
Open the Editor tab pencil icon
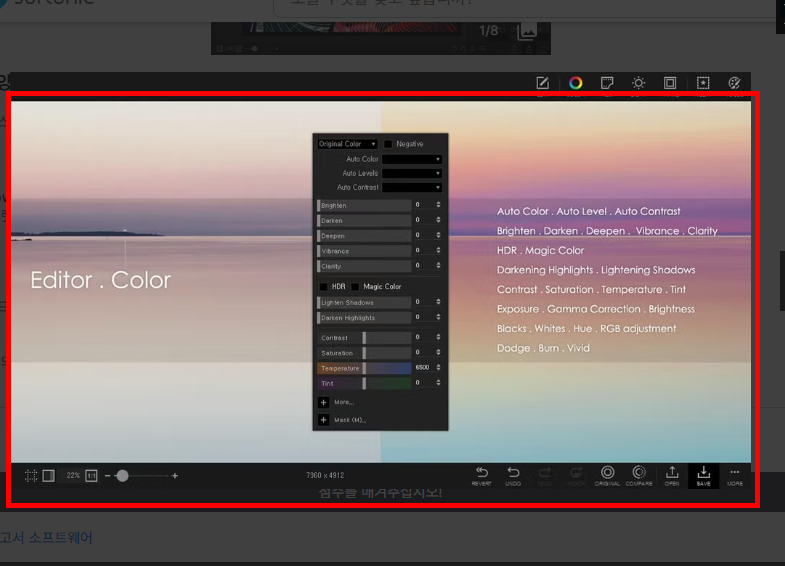[x=543, y=83]
